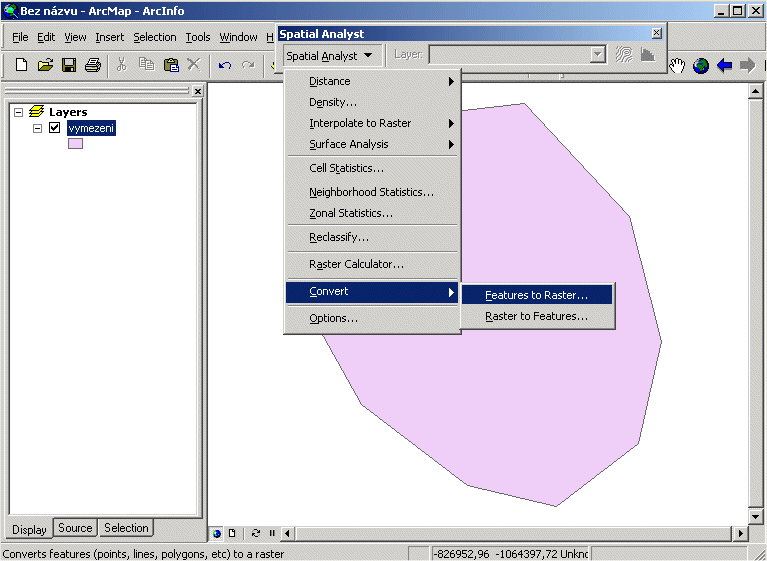Click the map's scroll down arrow

(x=755, y=516)
